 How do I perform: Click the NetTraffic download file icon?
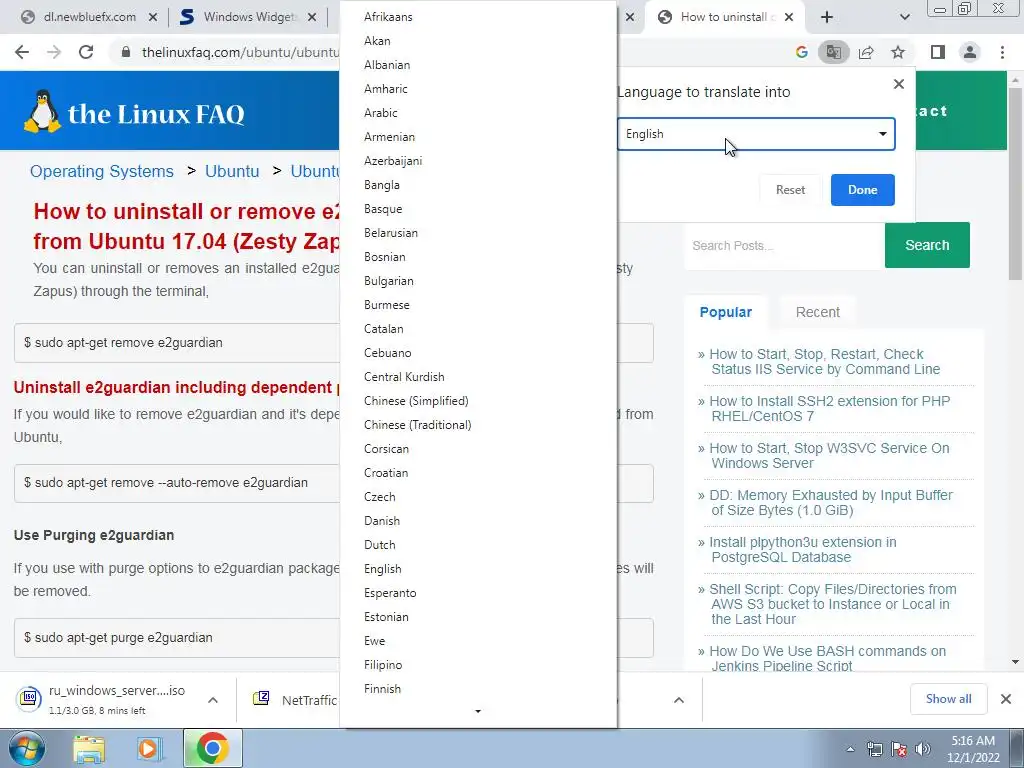point(261,699)
